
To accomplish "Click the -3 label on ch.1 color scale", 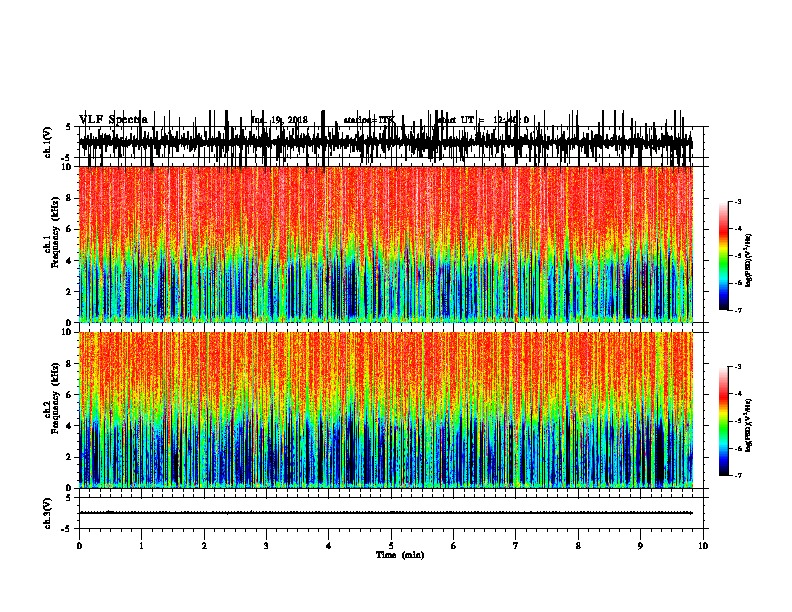I will pyautogui.click(x=737, y=202).
